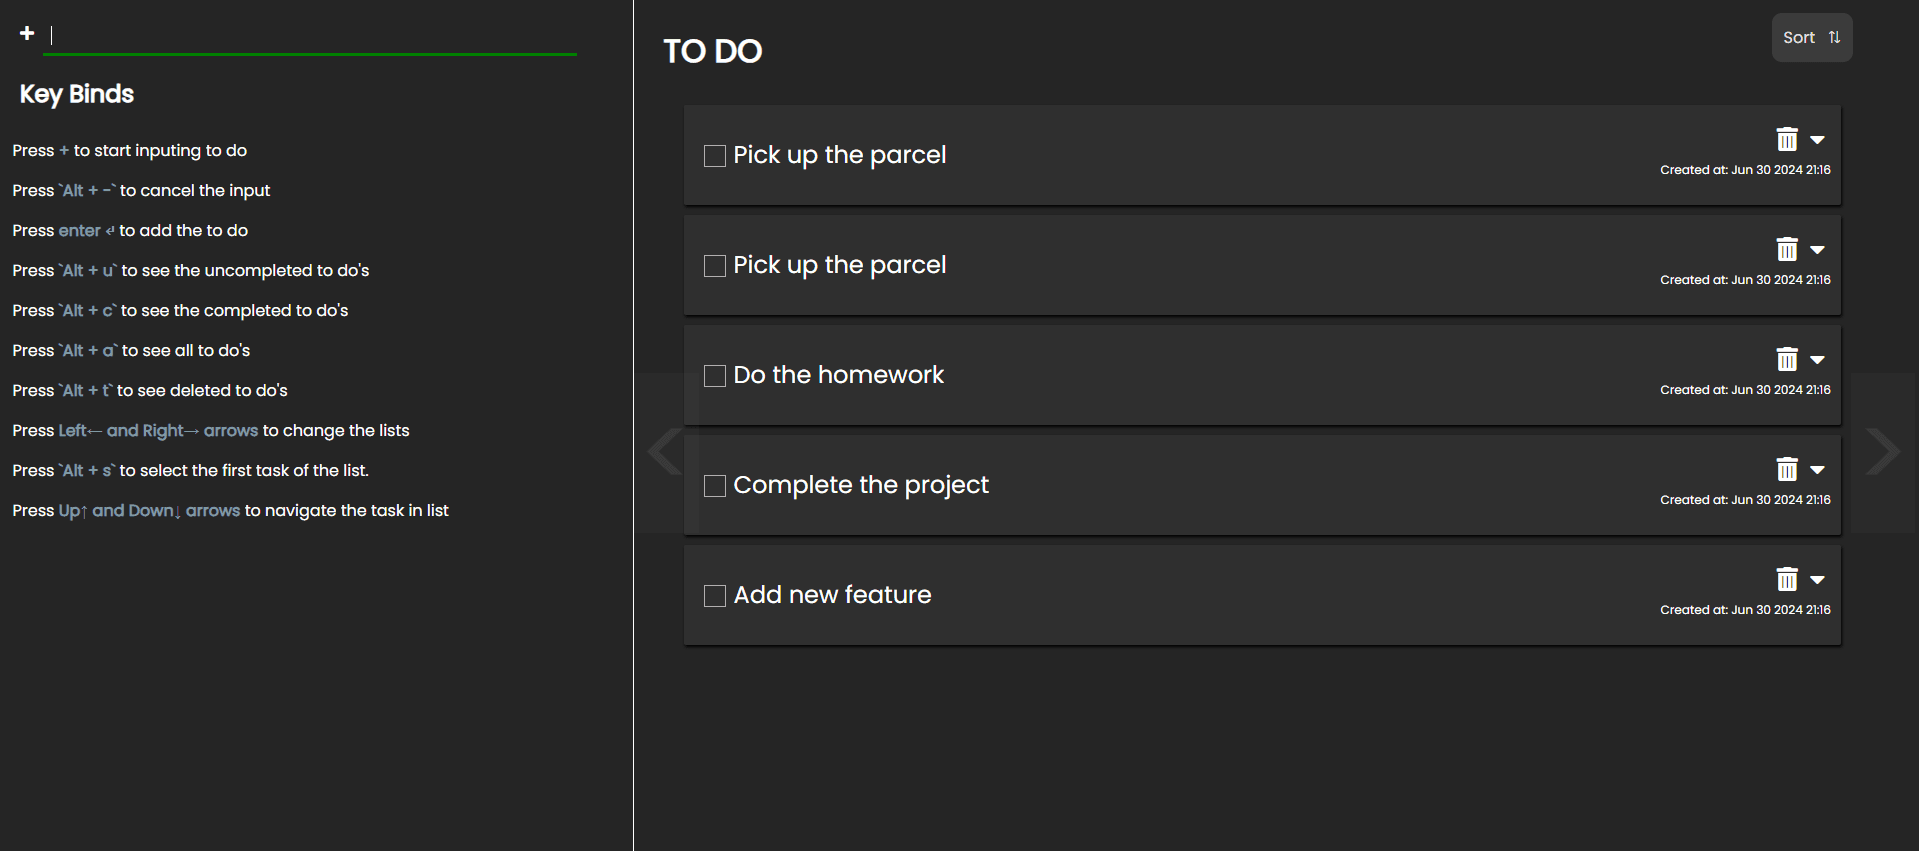The height and width of the screenshot is (851, 1919).
Task: Delete the "Add new feature" task
Action: (x=1787, y=579)
